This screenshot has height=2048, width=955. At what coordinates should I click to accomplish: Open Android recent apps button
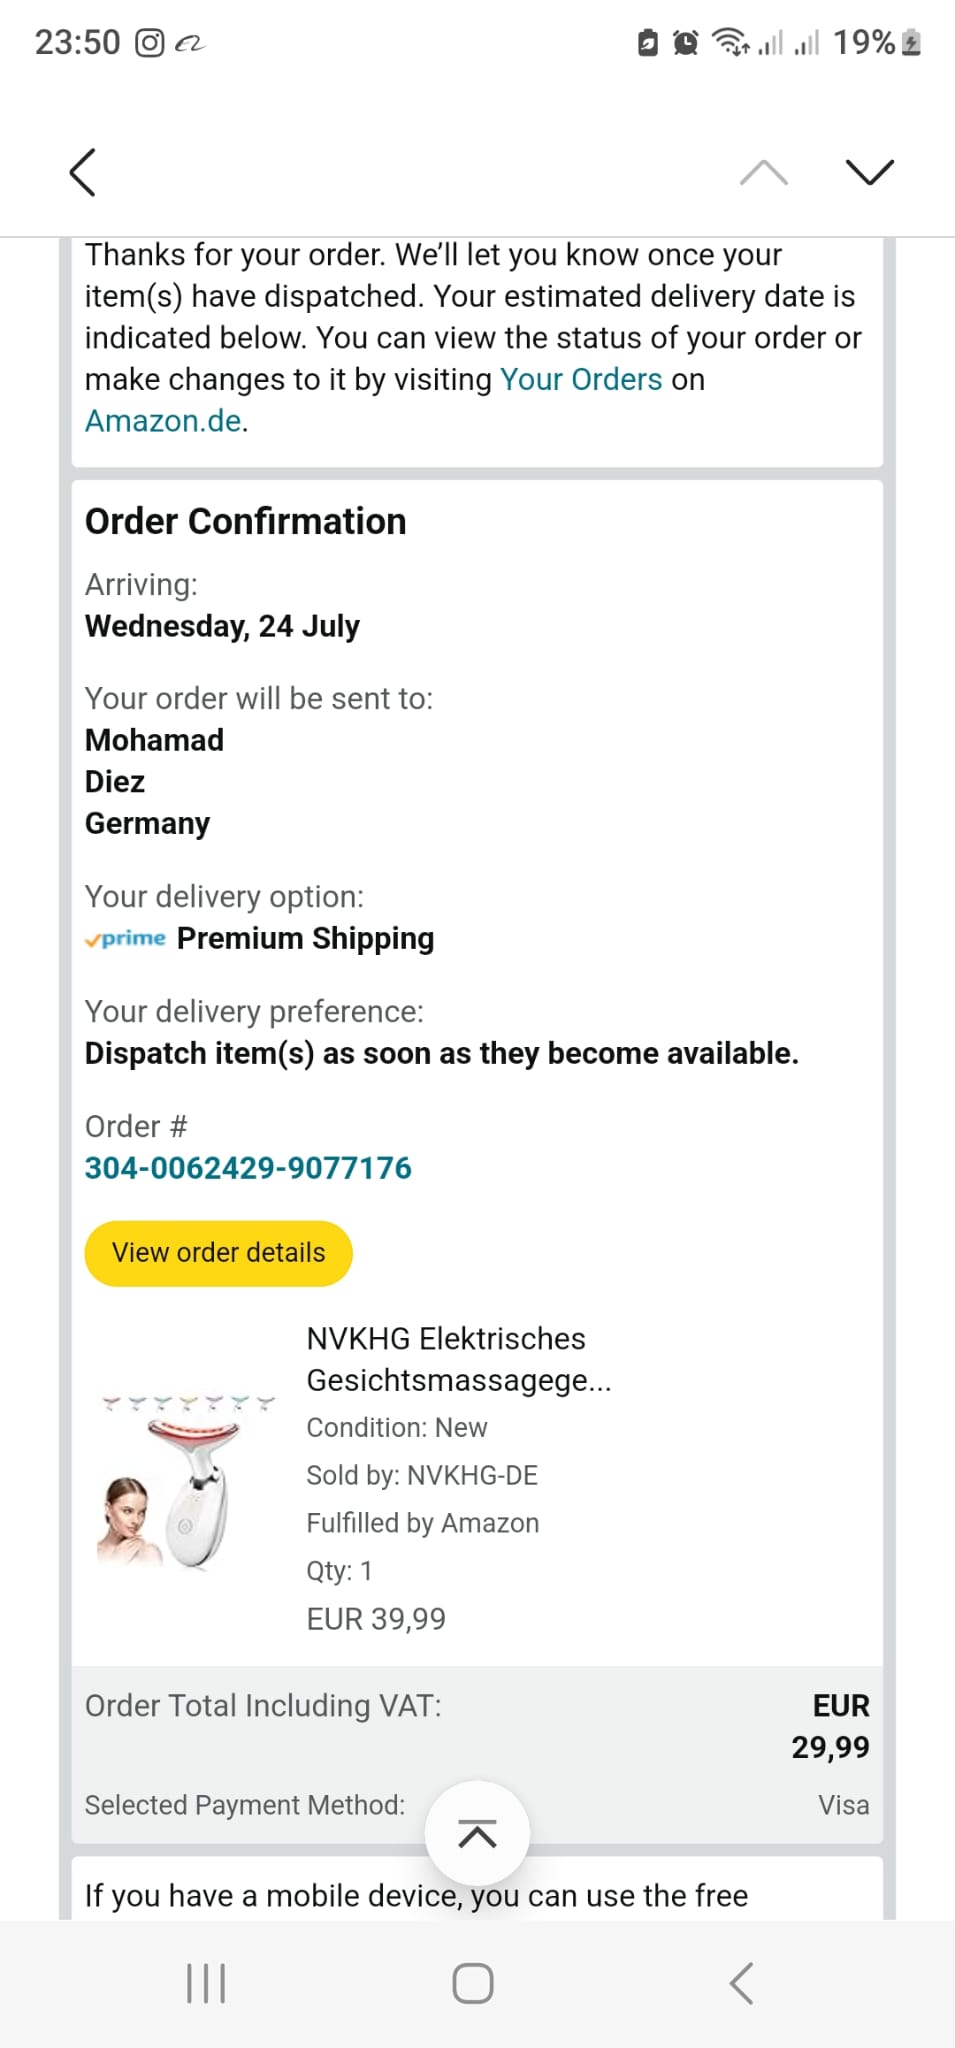[x=206, y=1983]
